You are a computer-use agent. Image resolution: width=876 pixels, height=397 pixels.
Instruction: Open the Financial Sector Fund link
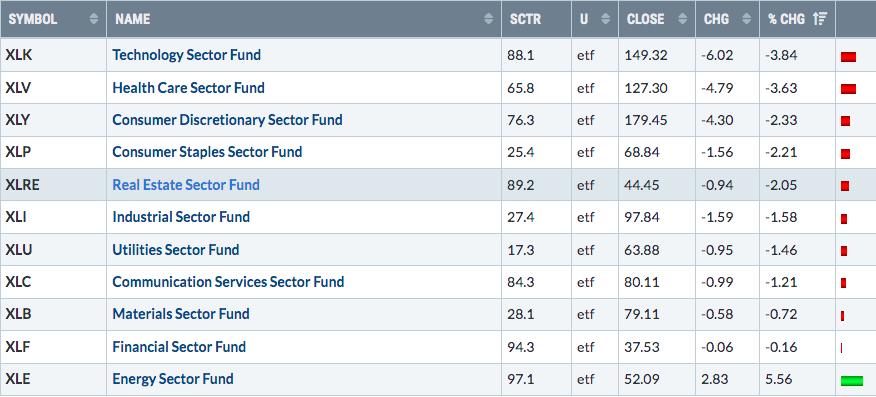point(179,347)
